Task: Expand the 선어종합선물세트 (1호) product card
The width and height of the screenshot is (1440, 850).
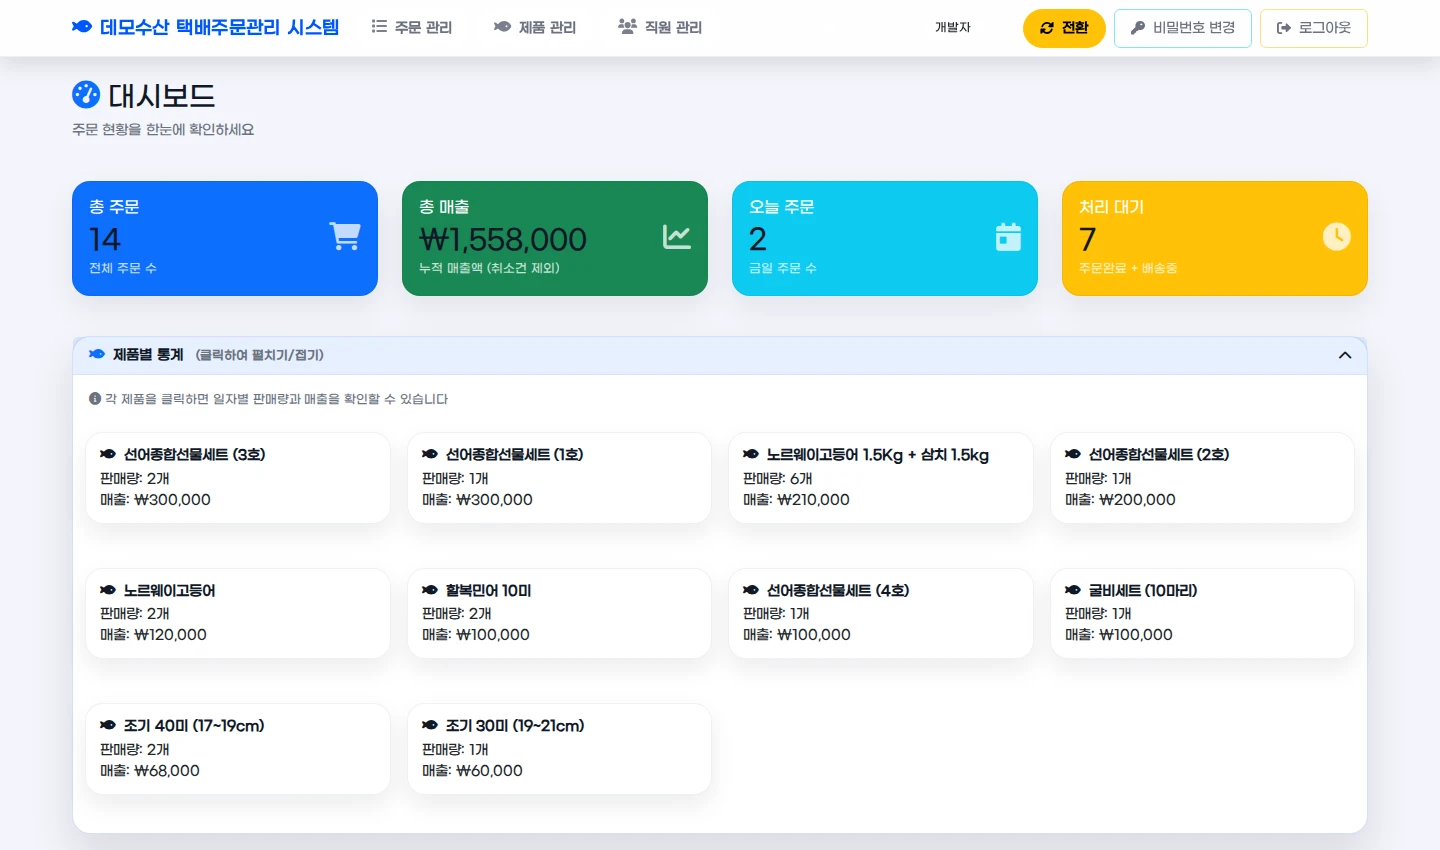Action: [x=560, y=478]
